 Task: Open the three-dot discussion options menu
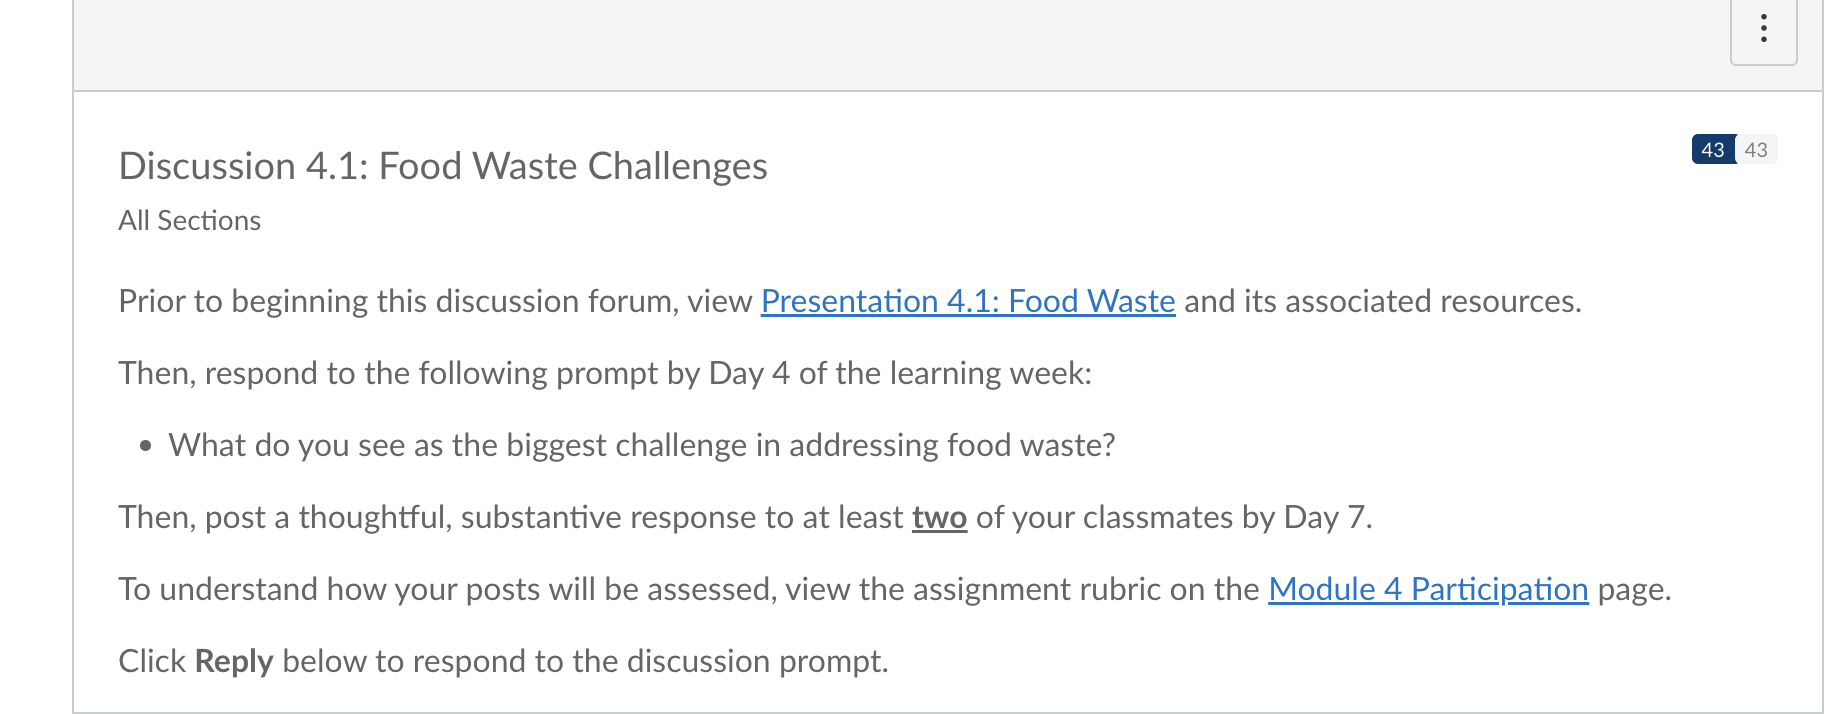(x=1763, y=29)
